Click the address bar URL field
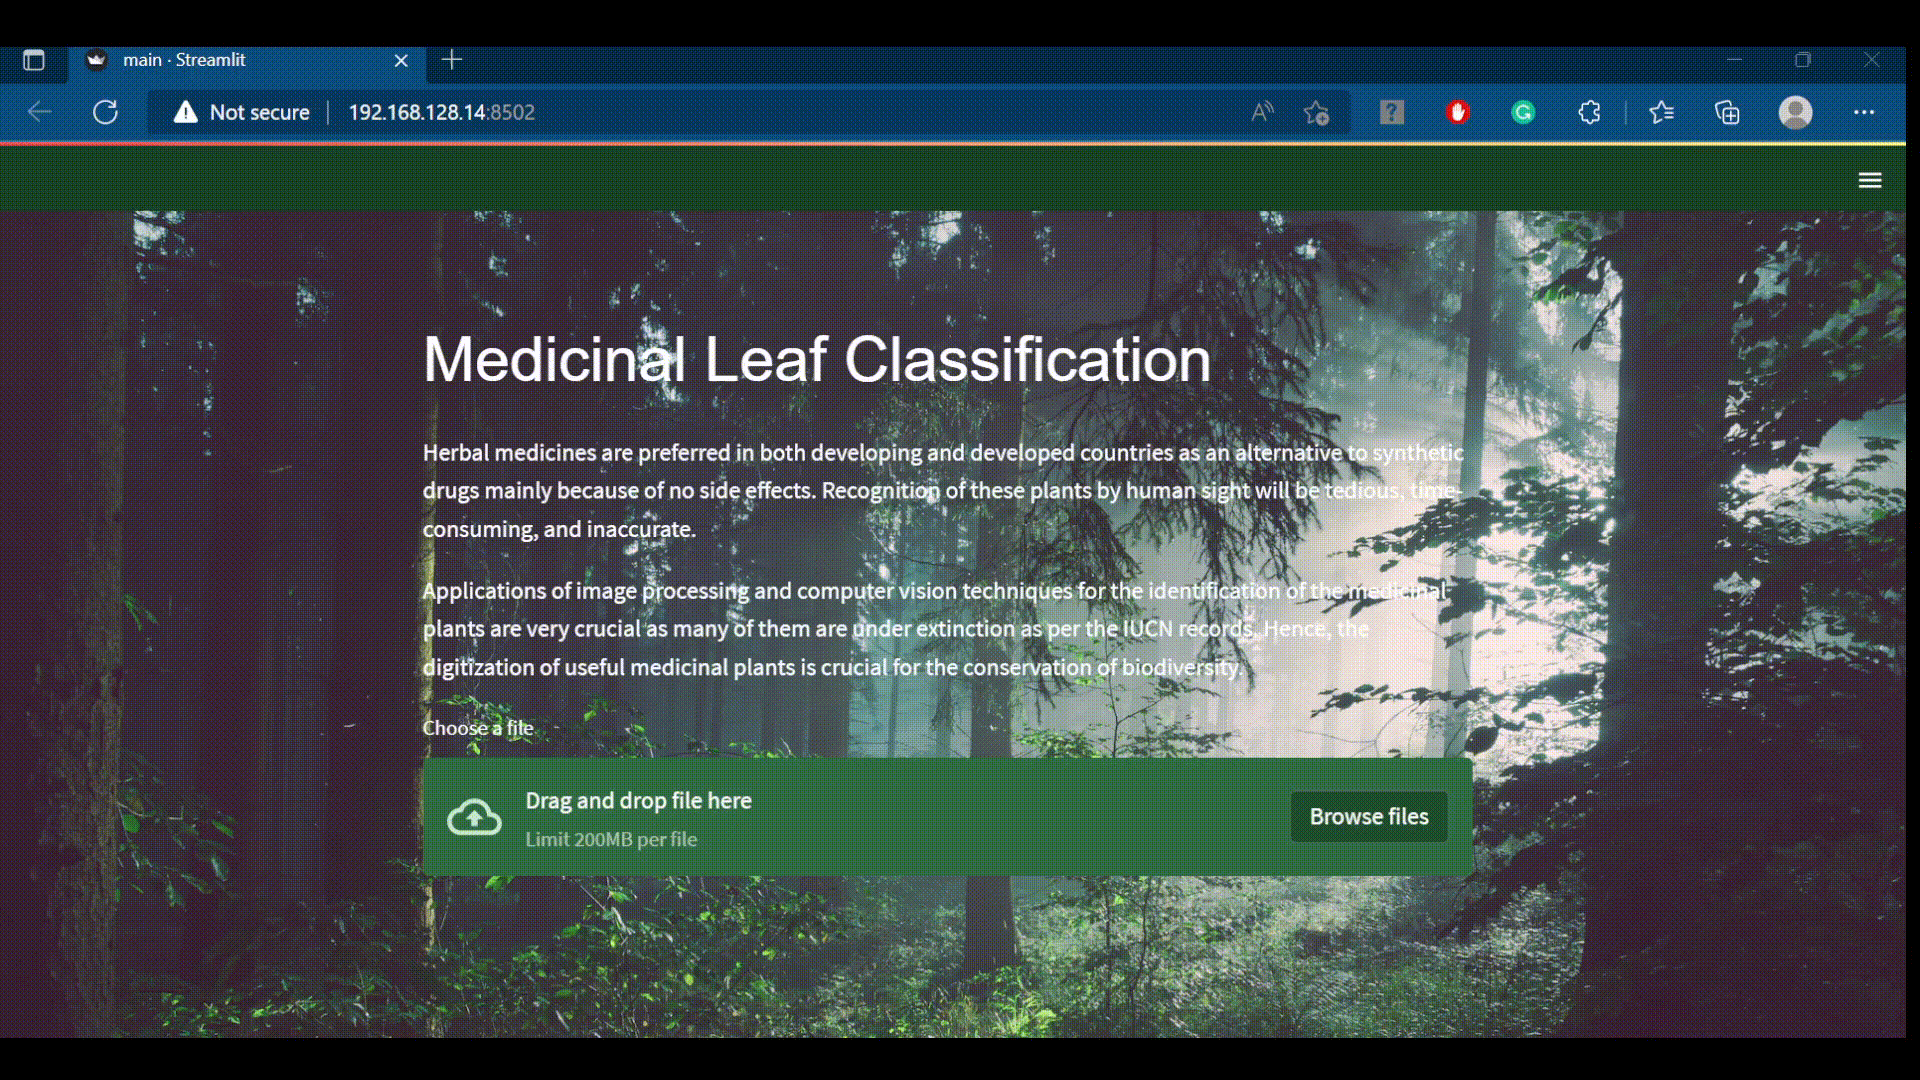Image resolution: width=1920 pixels, height=1080 pixels. pyautogui.click(x=700, y=112)
